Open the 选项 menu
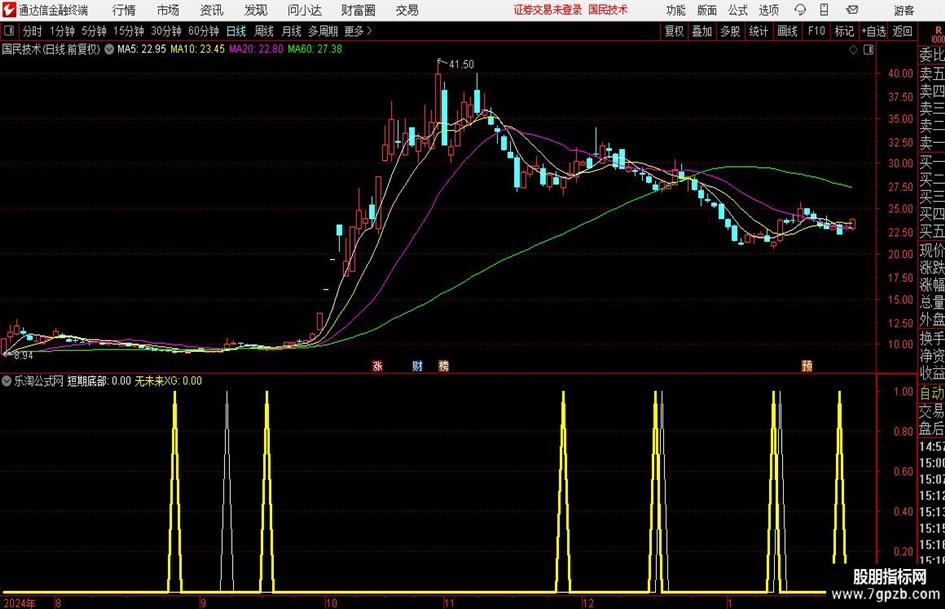 coord(768,10)
